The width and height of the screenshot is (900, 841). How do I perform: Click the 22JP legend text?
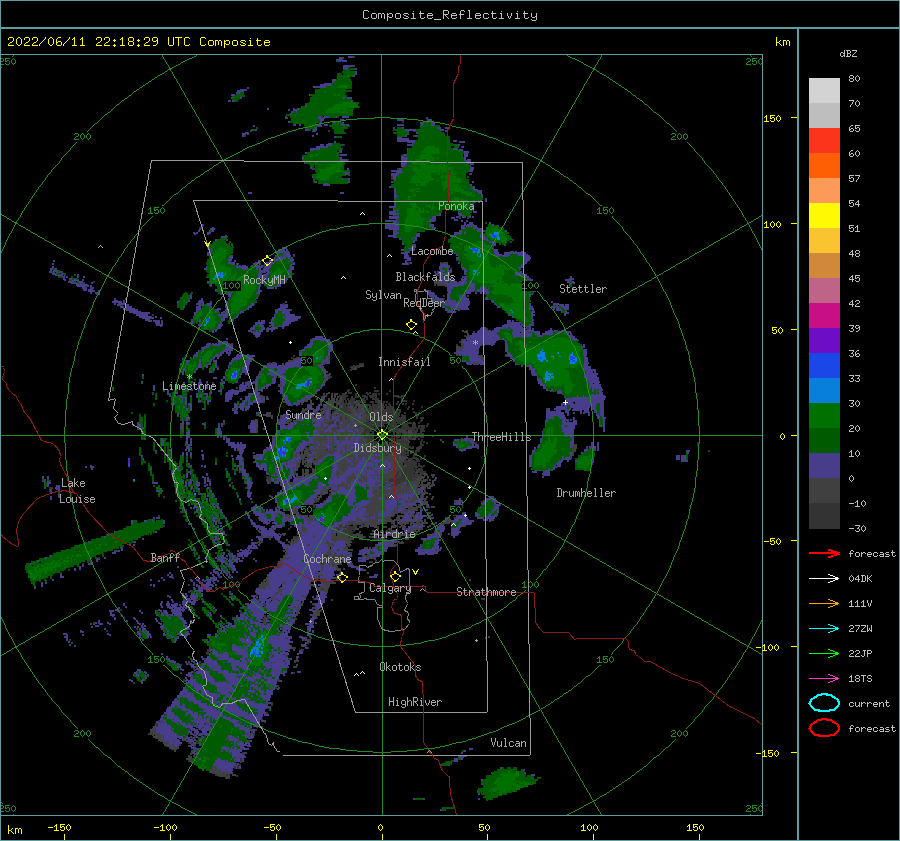click(860, 653)
